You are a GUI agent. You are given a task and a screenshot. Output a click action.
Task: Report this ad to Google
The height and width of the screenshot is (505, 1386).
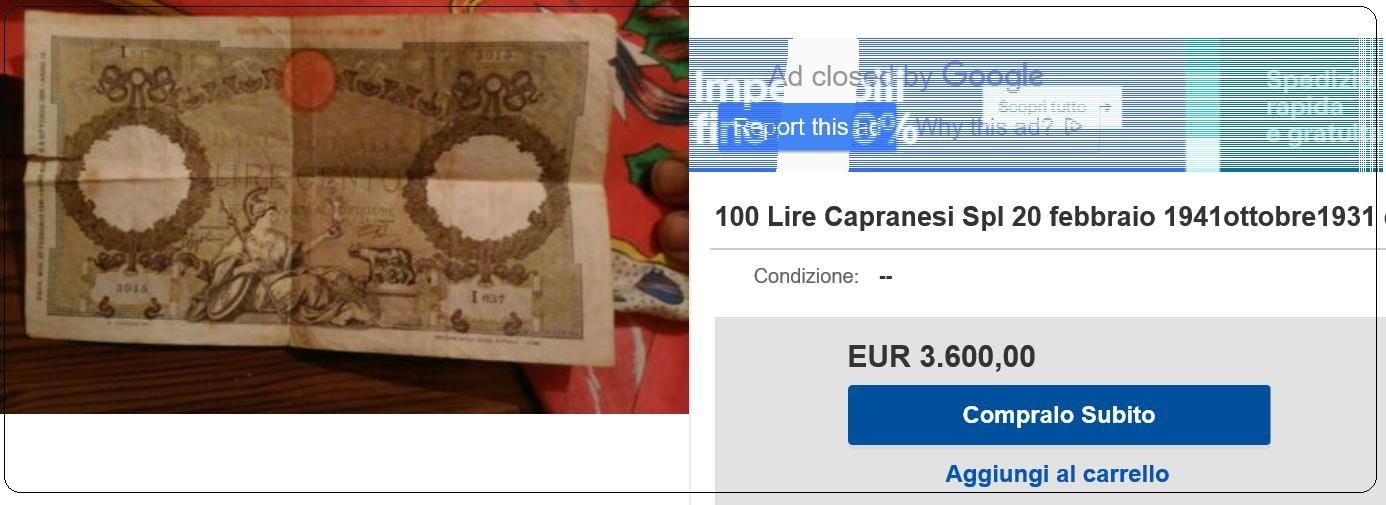click(807, 127)
